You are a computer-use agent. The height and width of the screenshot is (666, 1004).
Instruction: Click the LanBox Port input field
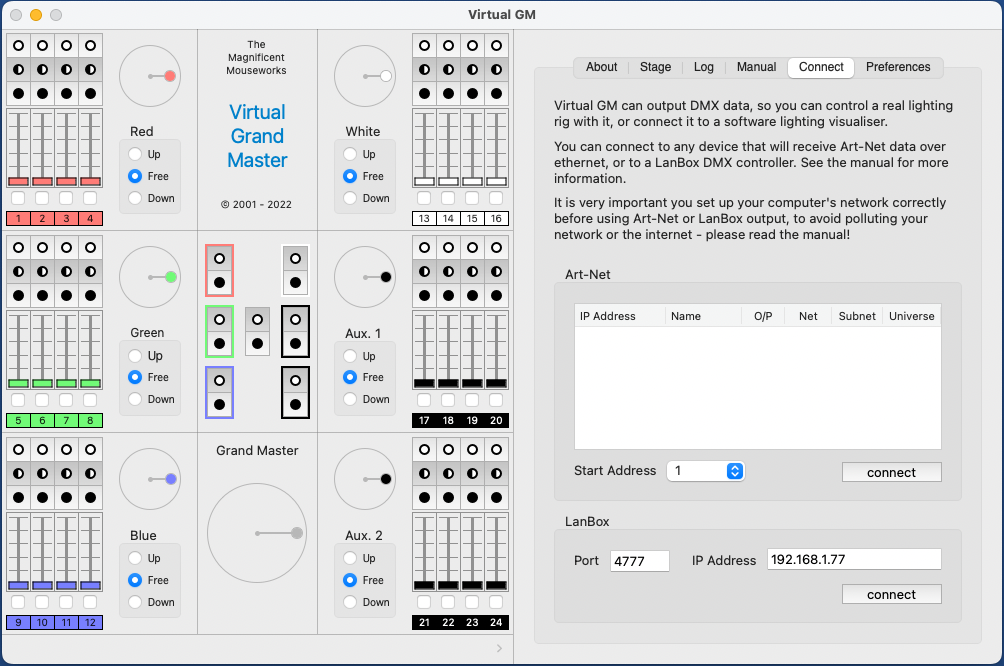(639, 561)
